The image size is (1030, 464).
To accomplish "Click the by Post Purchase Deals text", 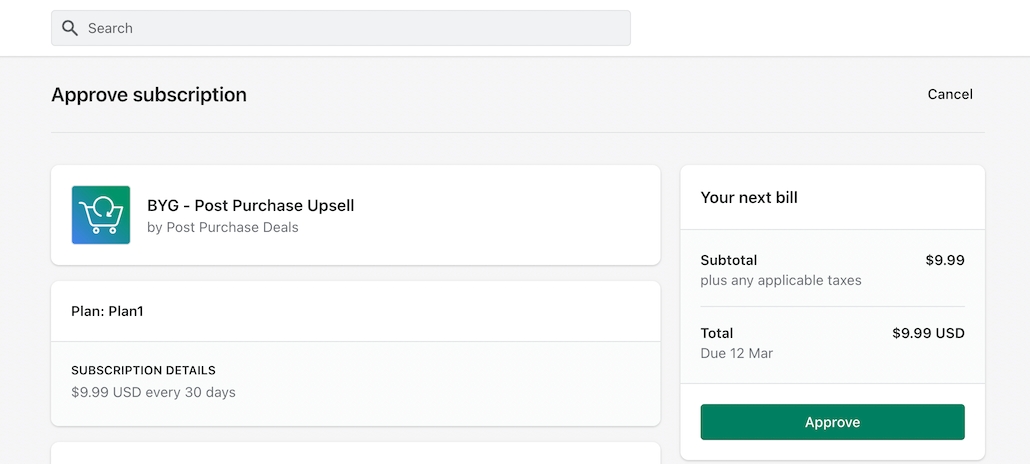I will [x=222, y=227].
